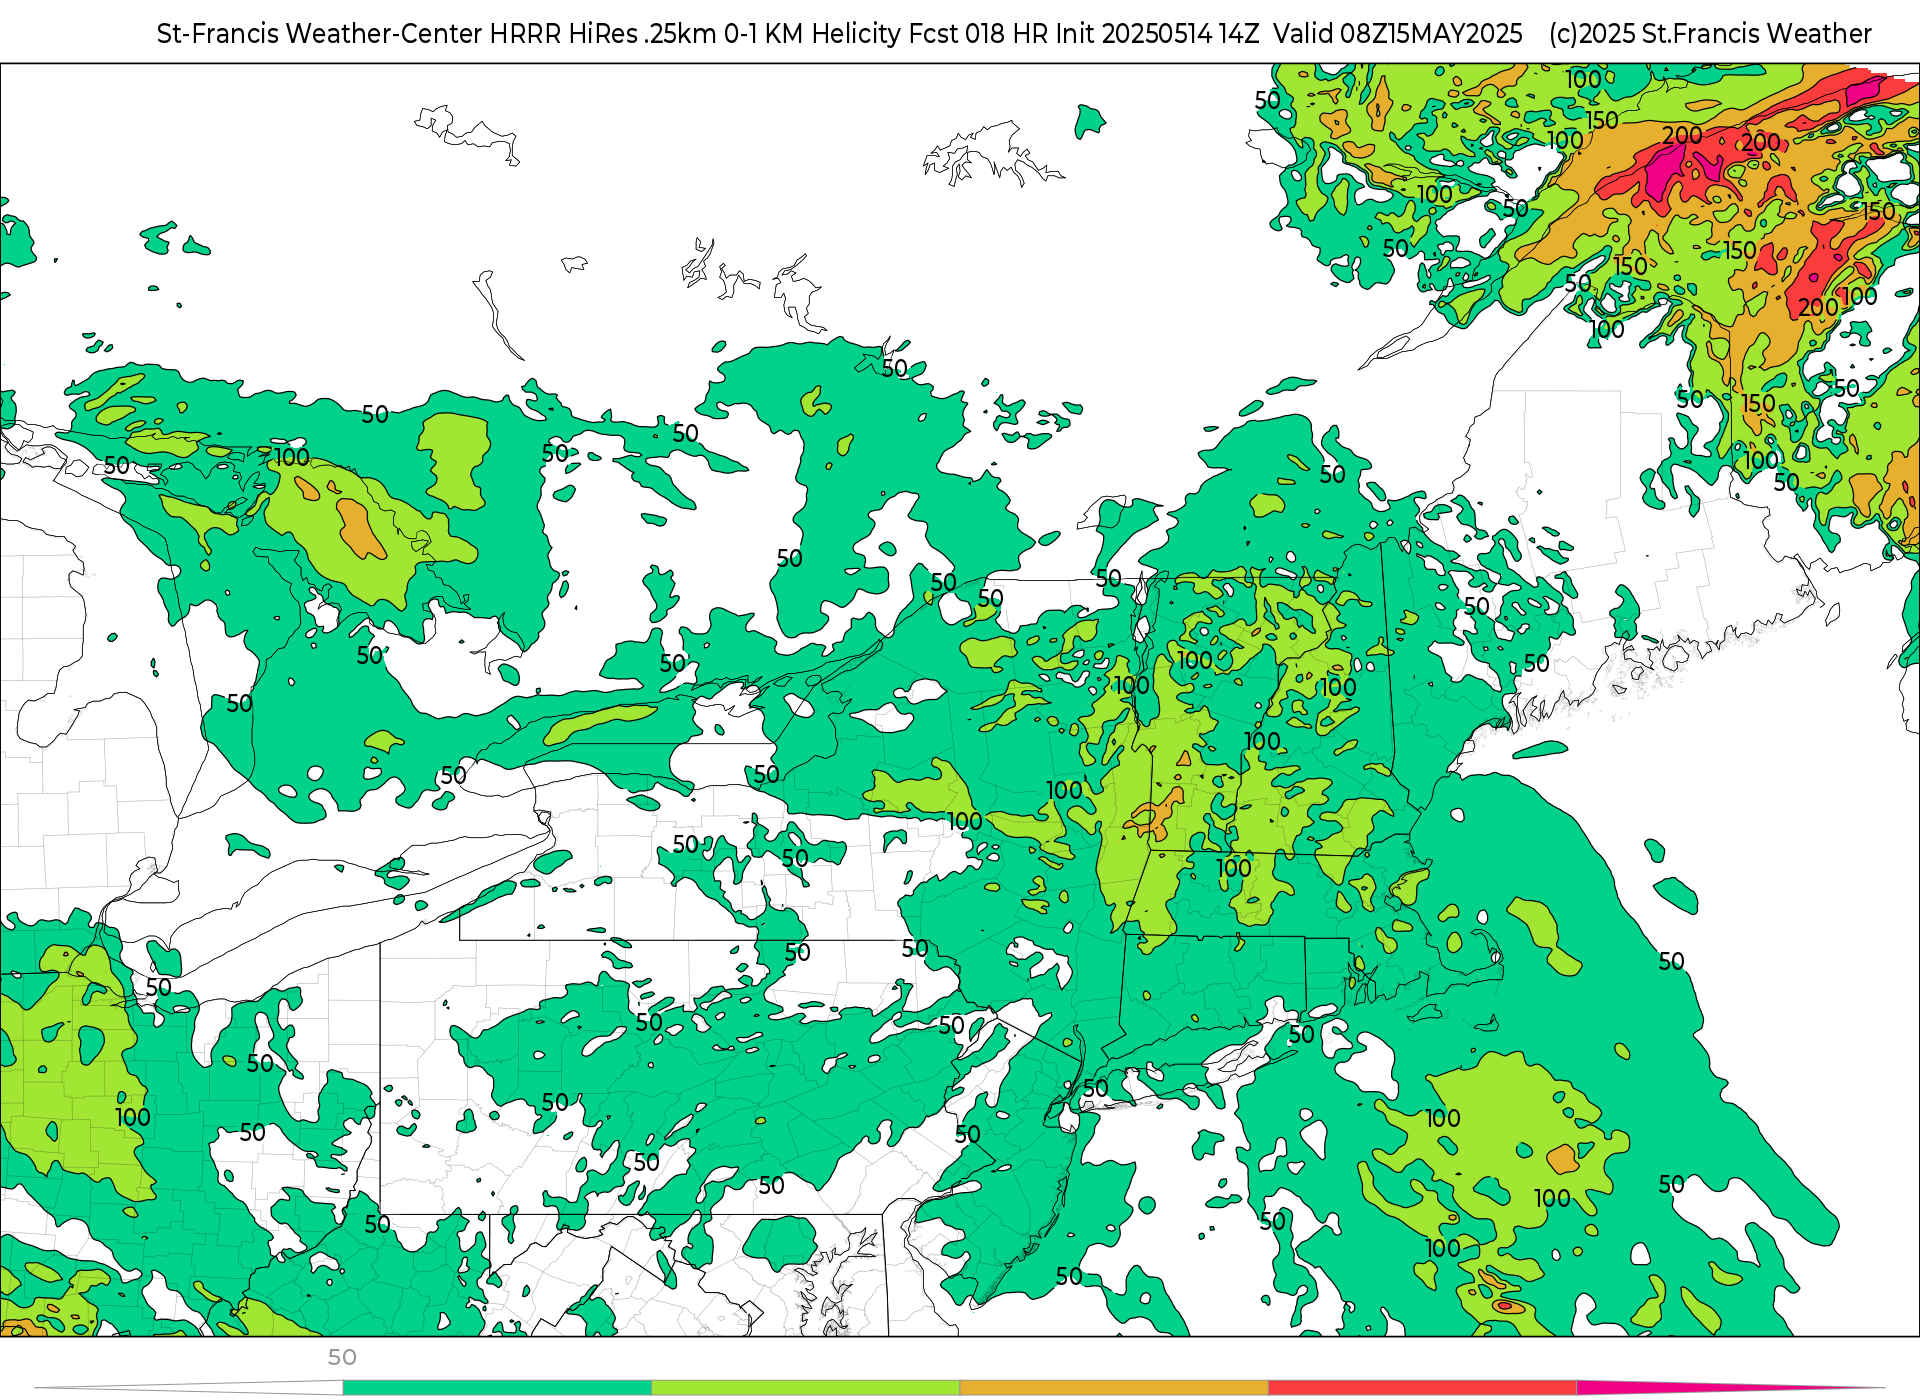This screenshot has width=1920, height=1400.
Task: Click the red color bar segment
Action: [x=1423, y=1387]
